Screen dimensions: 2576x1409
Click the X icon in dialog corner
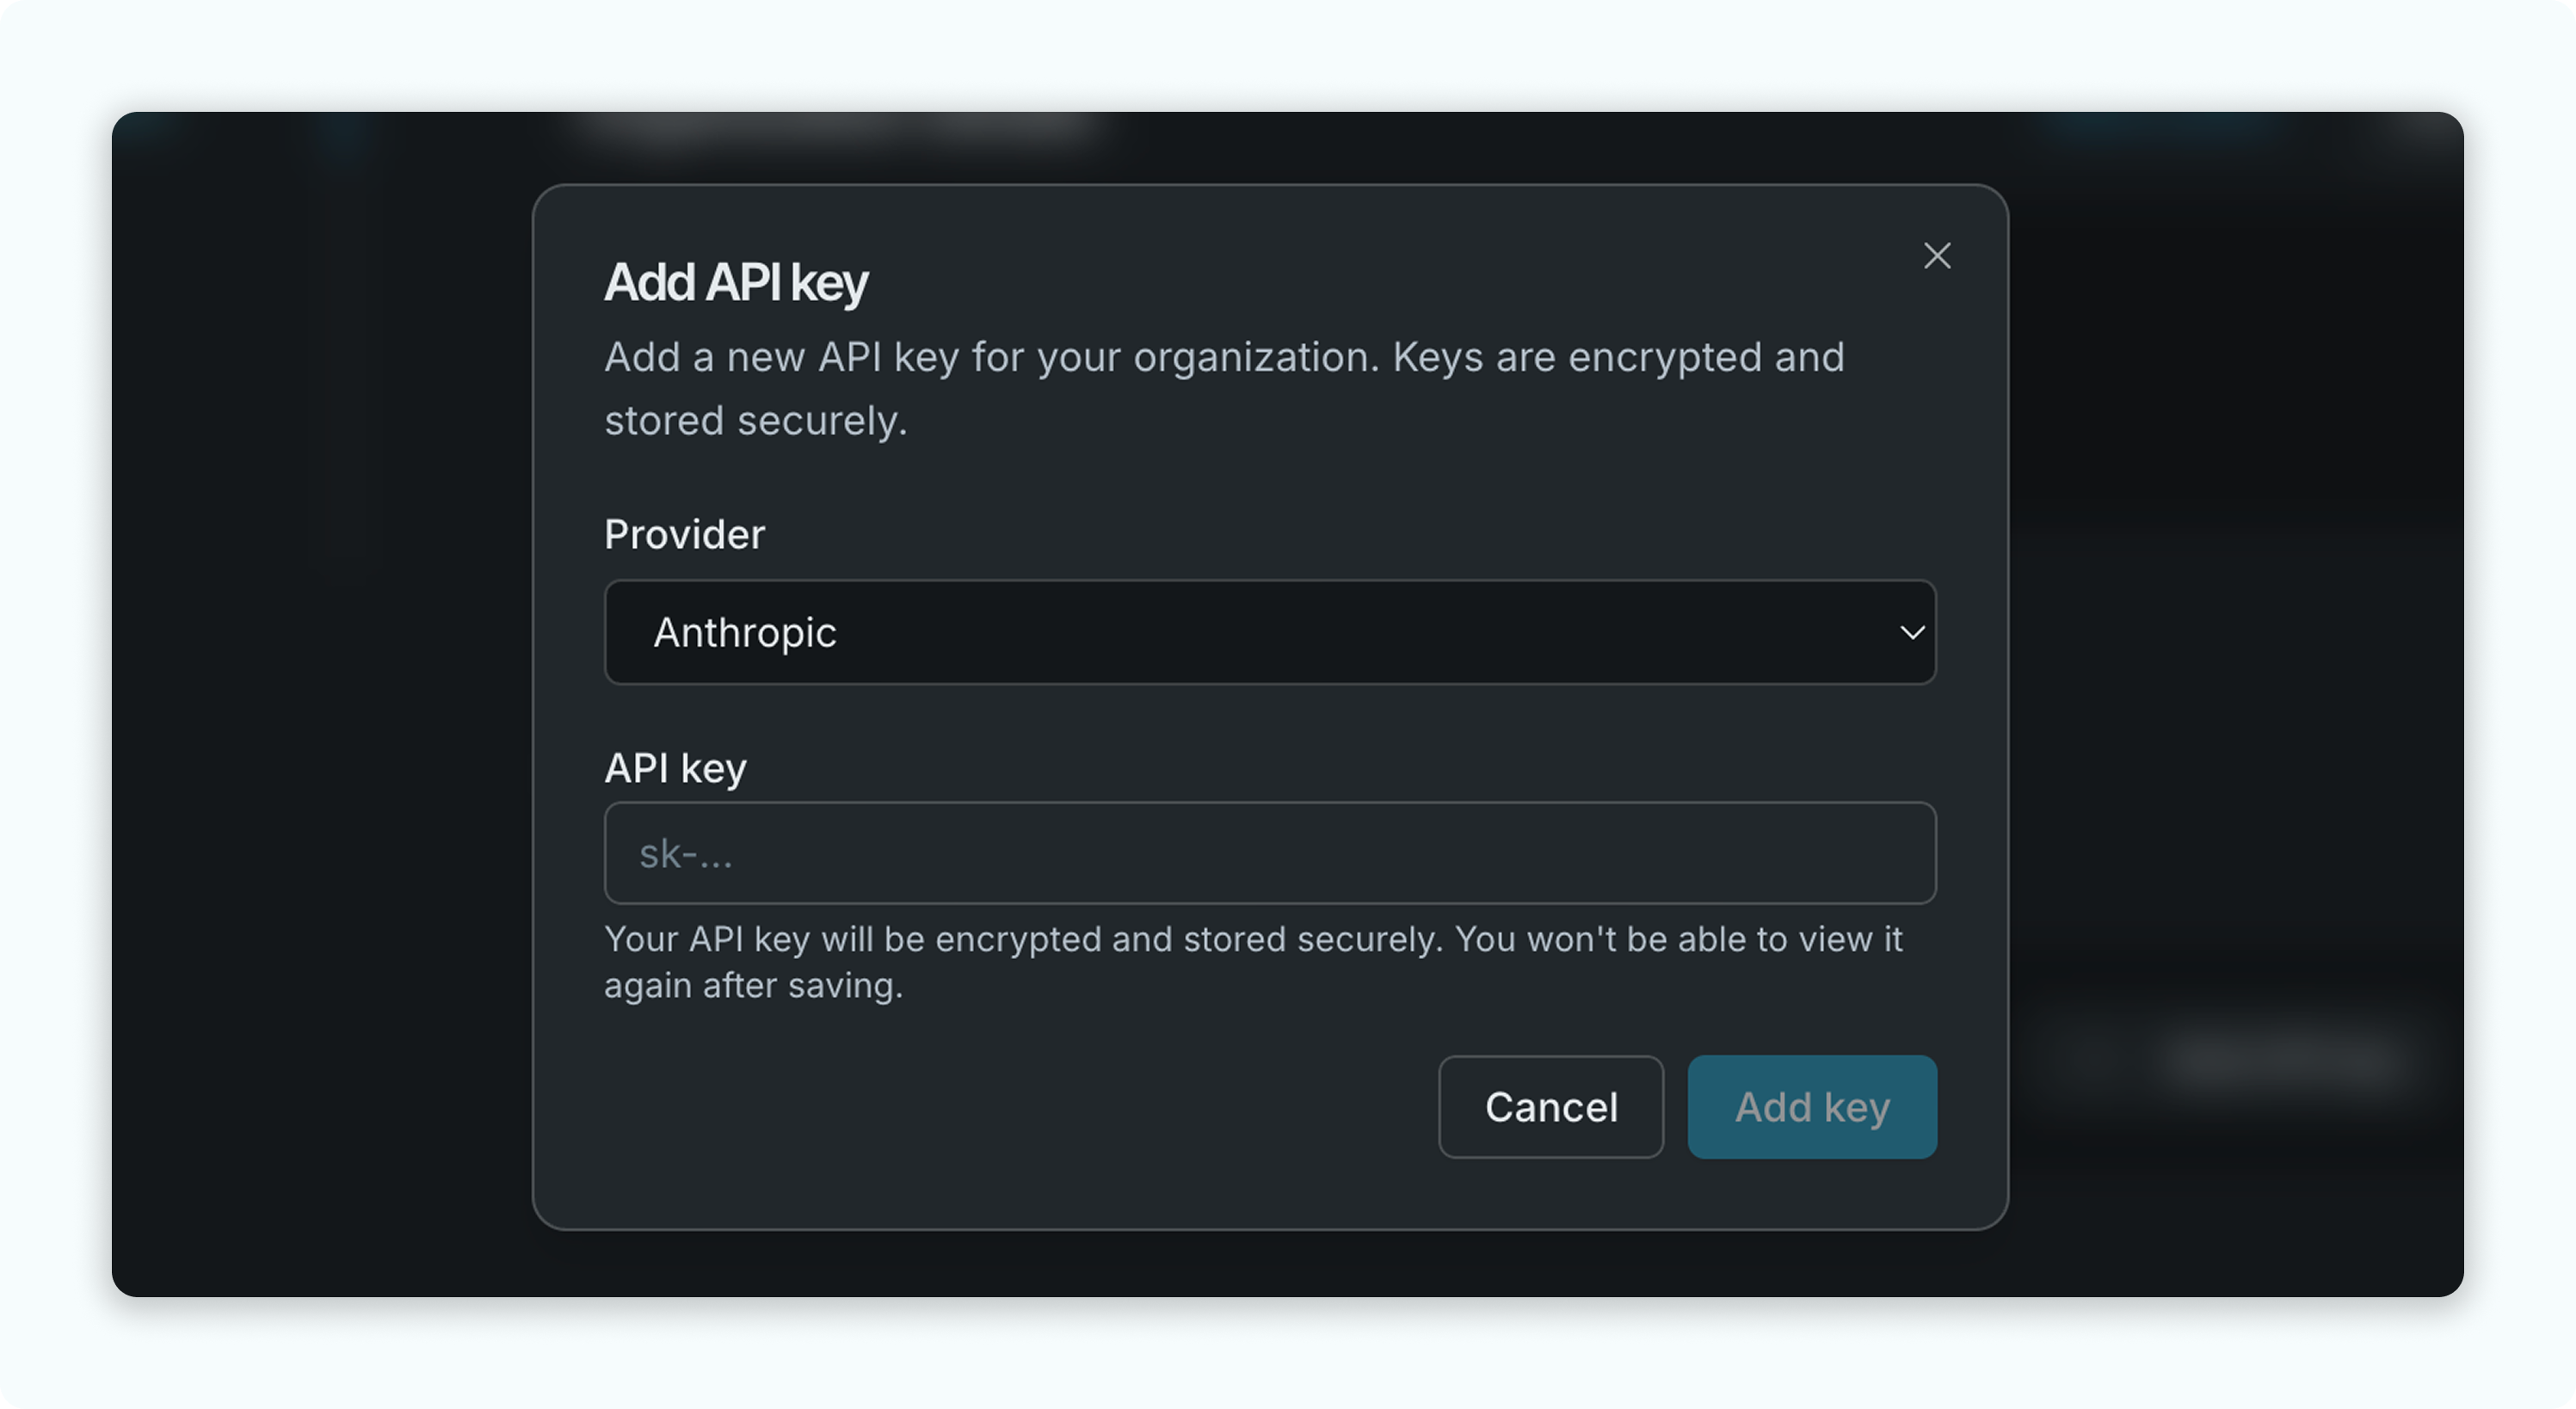[x=1937, y=256]
